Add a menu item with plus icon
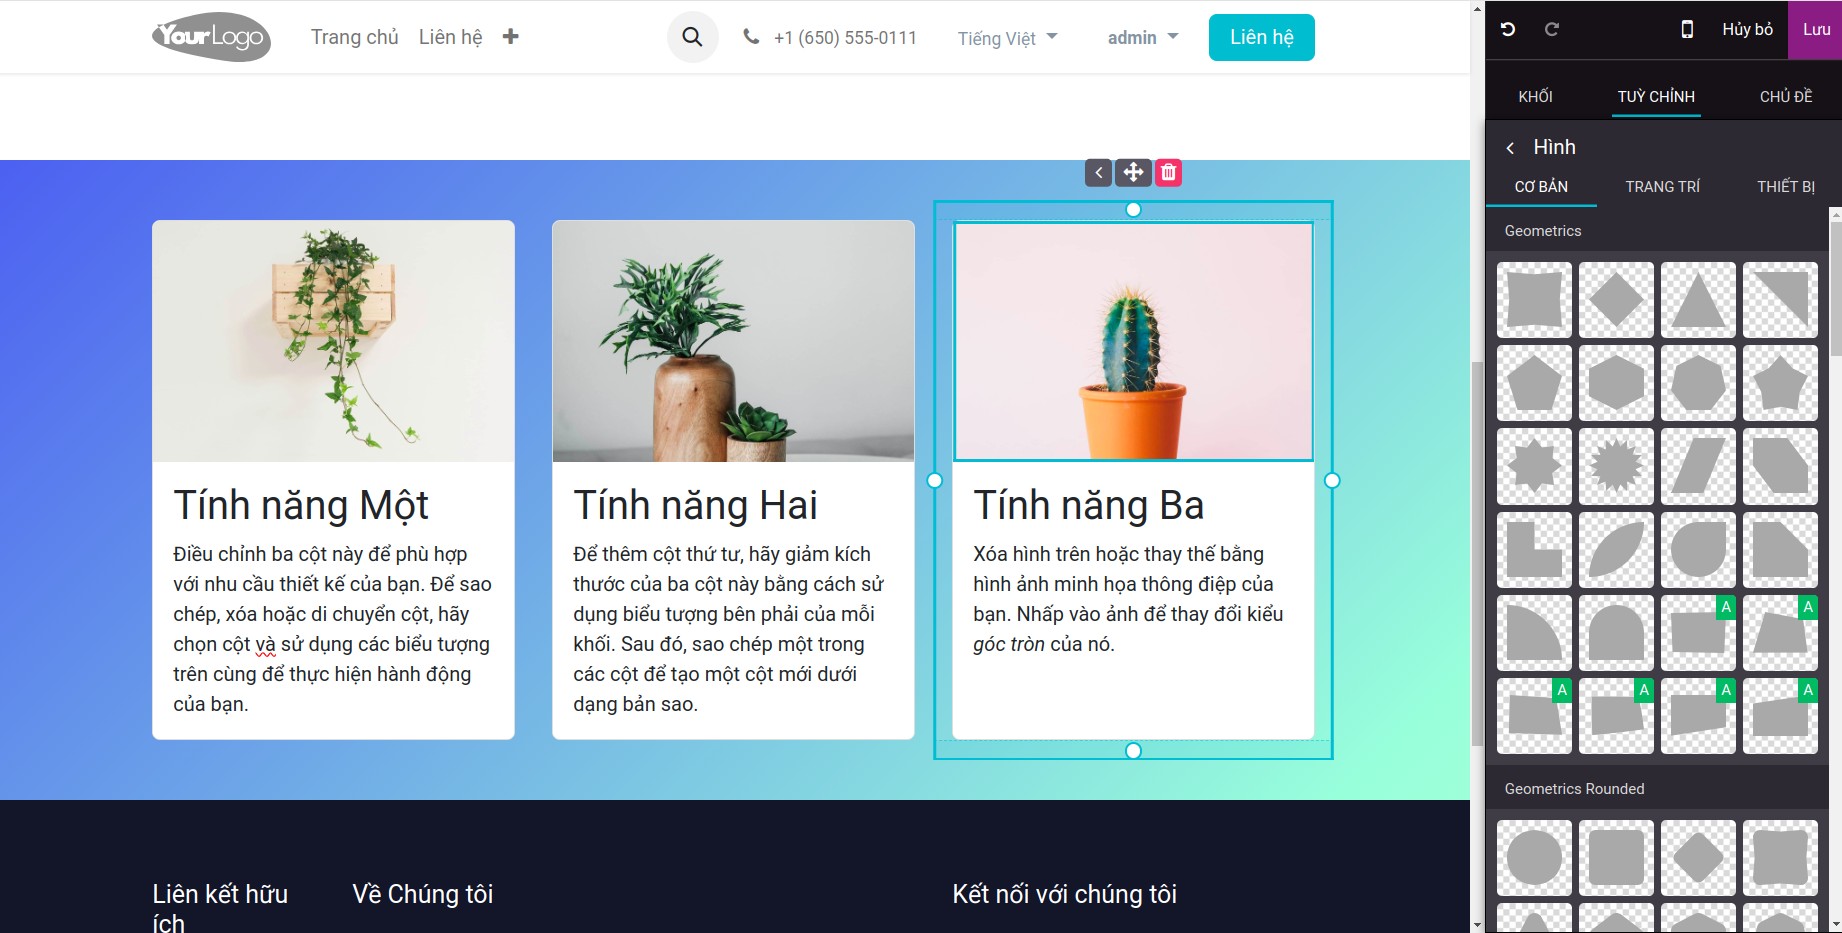 click(x=510, y=37)
